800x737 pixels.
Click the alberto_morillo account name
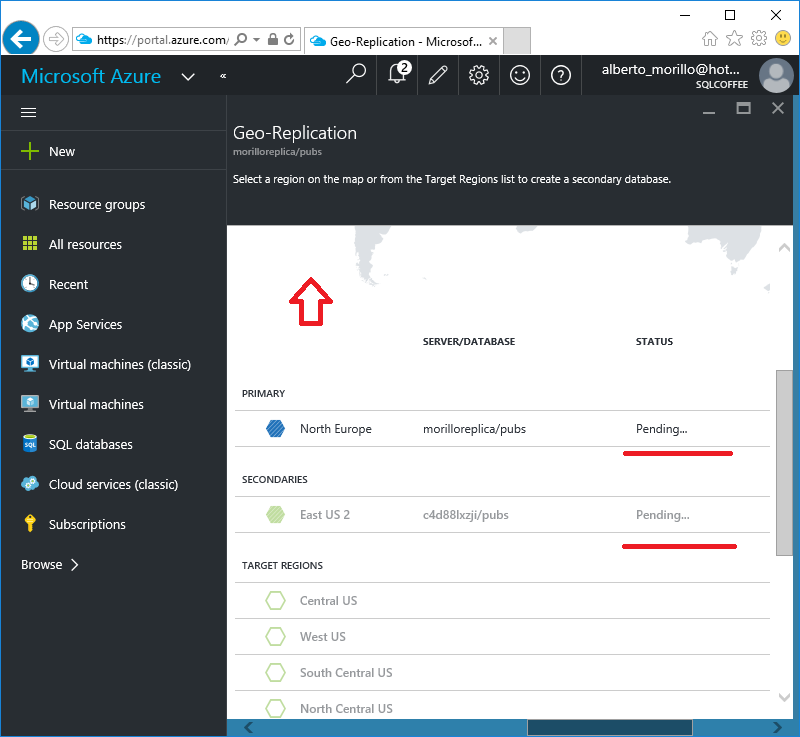tap(670, 69)
